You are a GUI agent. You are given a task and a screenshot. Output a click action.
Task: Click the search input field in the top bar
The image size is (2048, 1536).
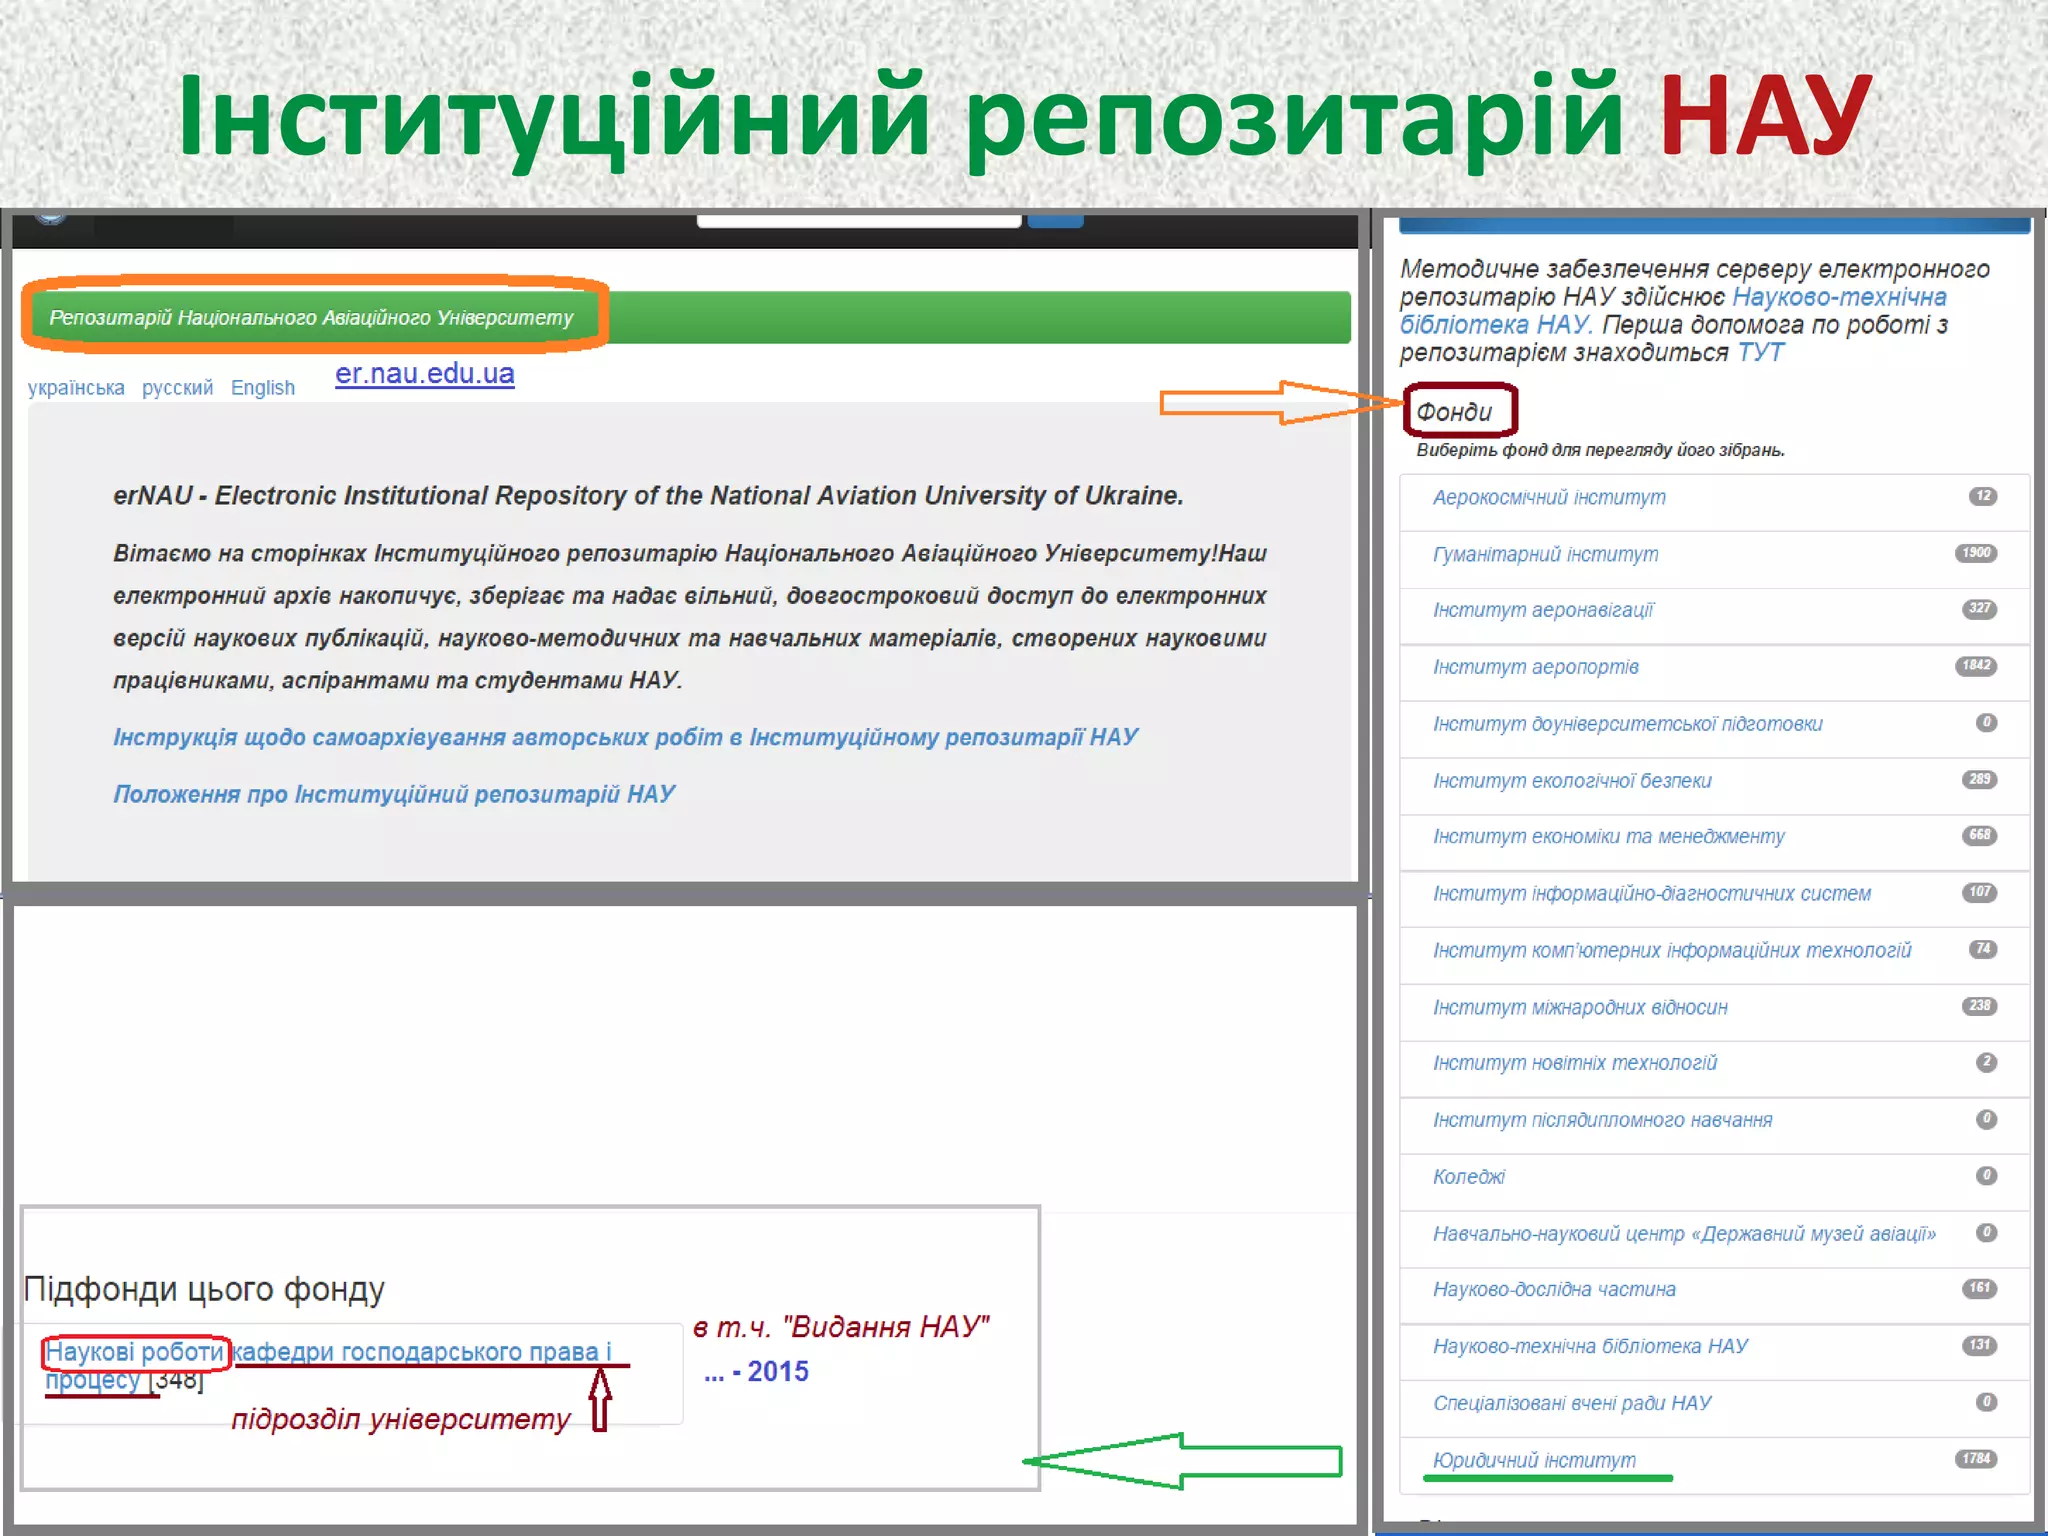click(859, 220)
